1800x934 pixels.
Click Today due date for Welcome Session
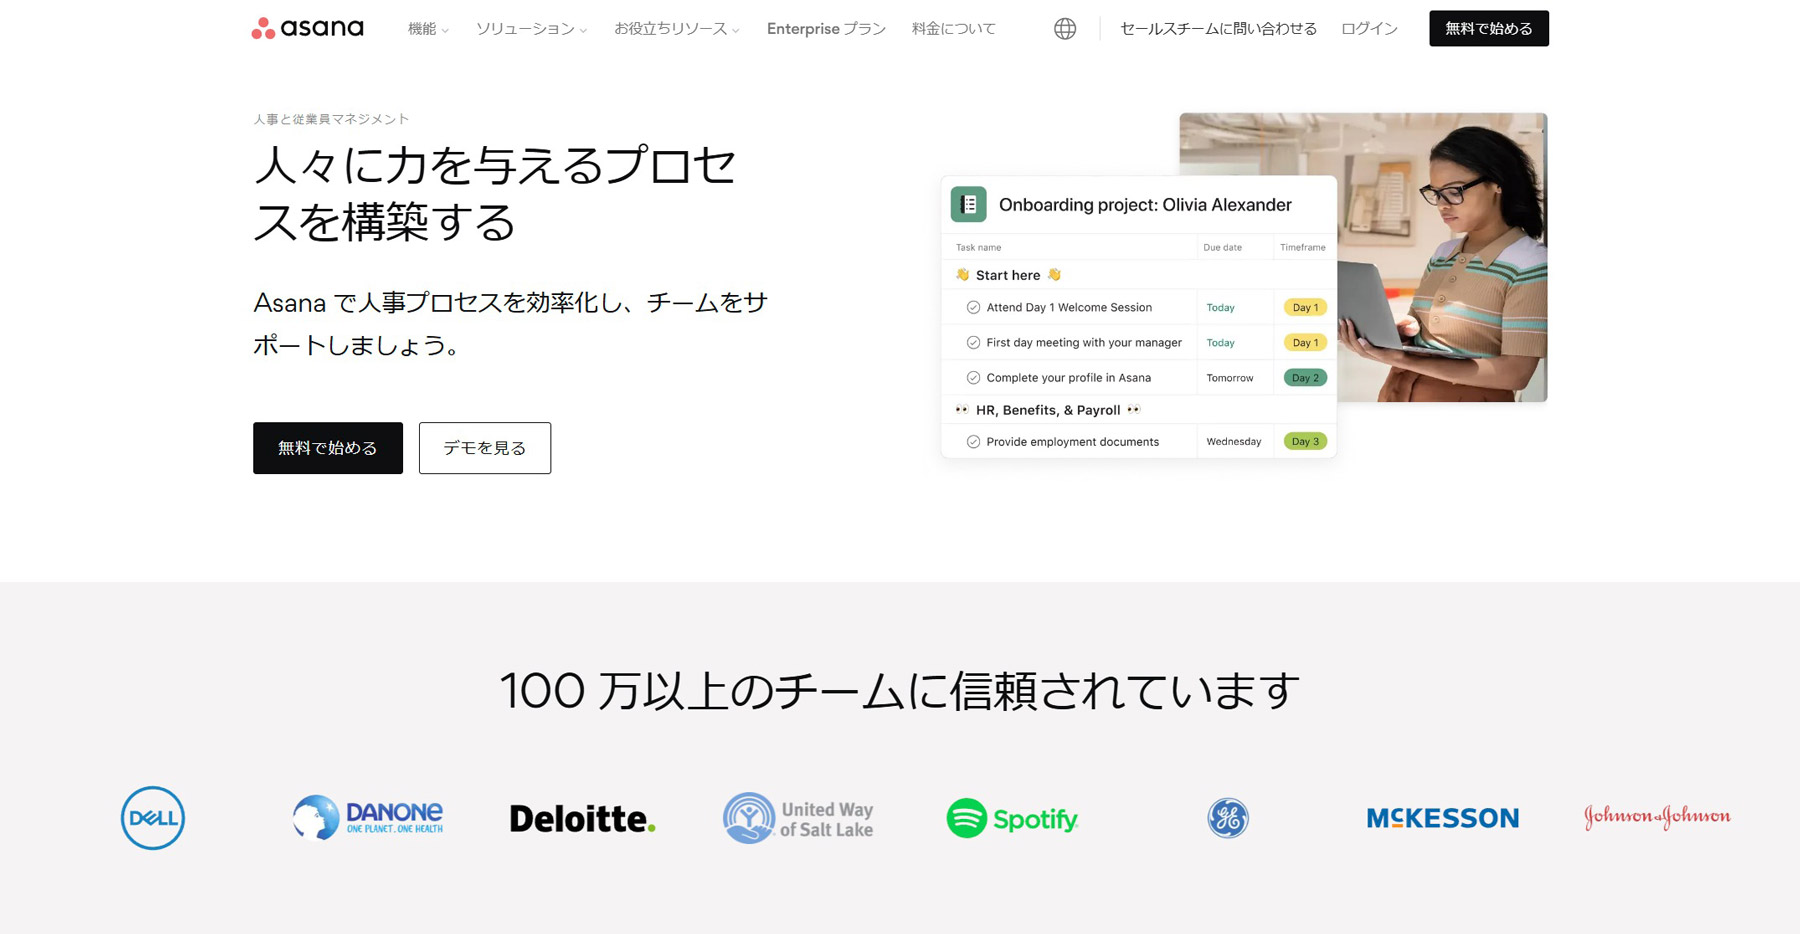point(1220,308)
